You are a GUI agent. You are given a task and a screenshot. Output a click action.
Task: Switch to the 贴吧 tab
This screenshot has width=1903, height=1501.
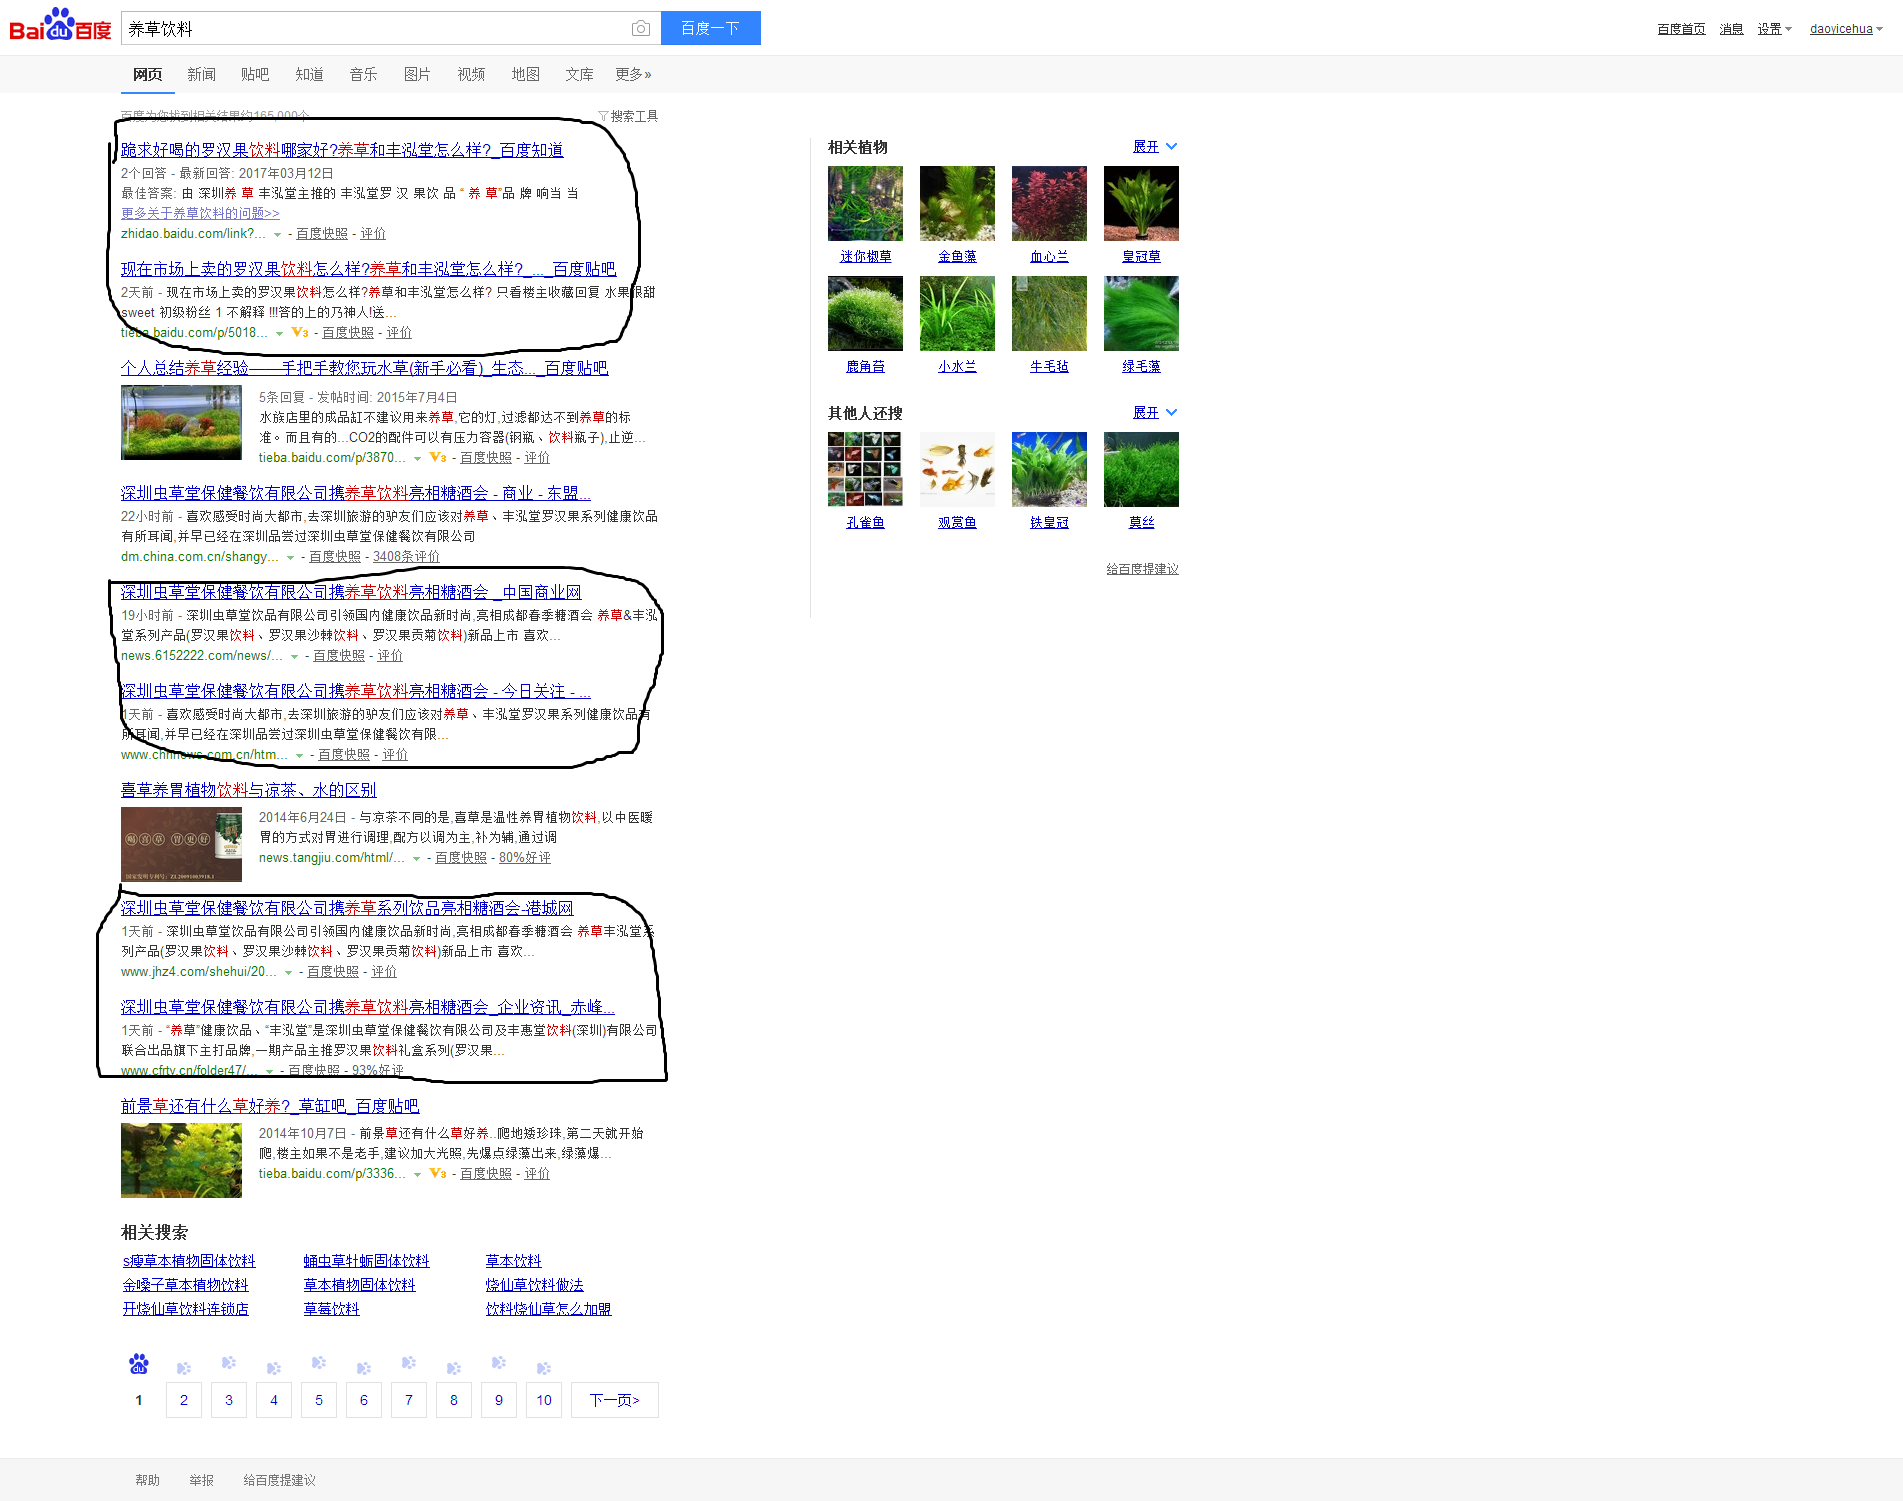pyautogui.click(x=255, y=74)
